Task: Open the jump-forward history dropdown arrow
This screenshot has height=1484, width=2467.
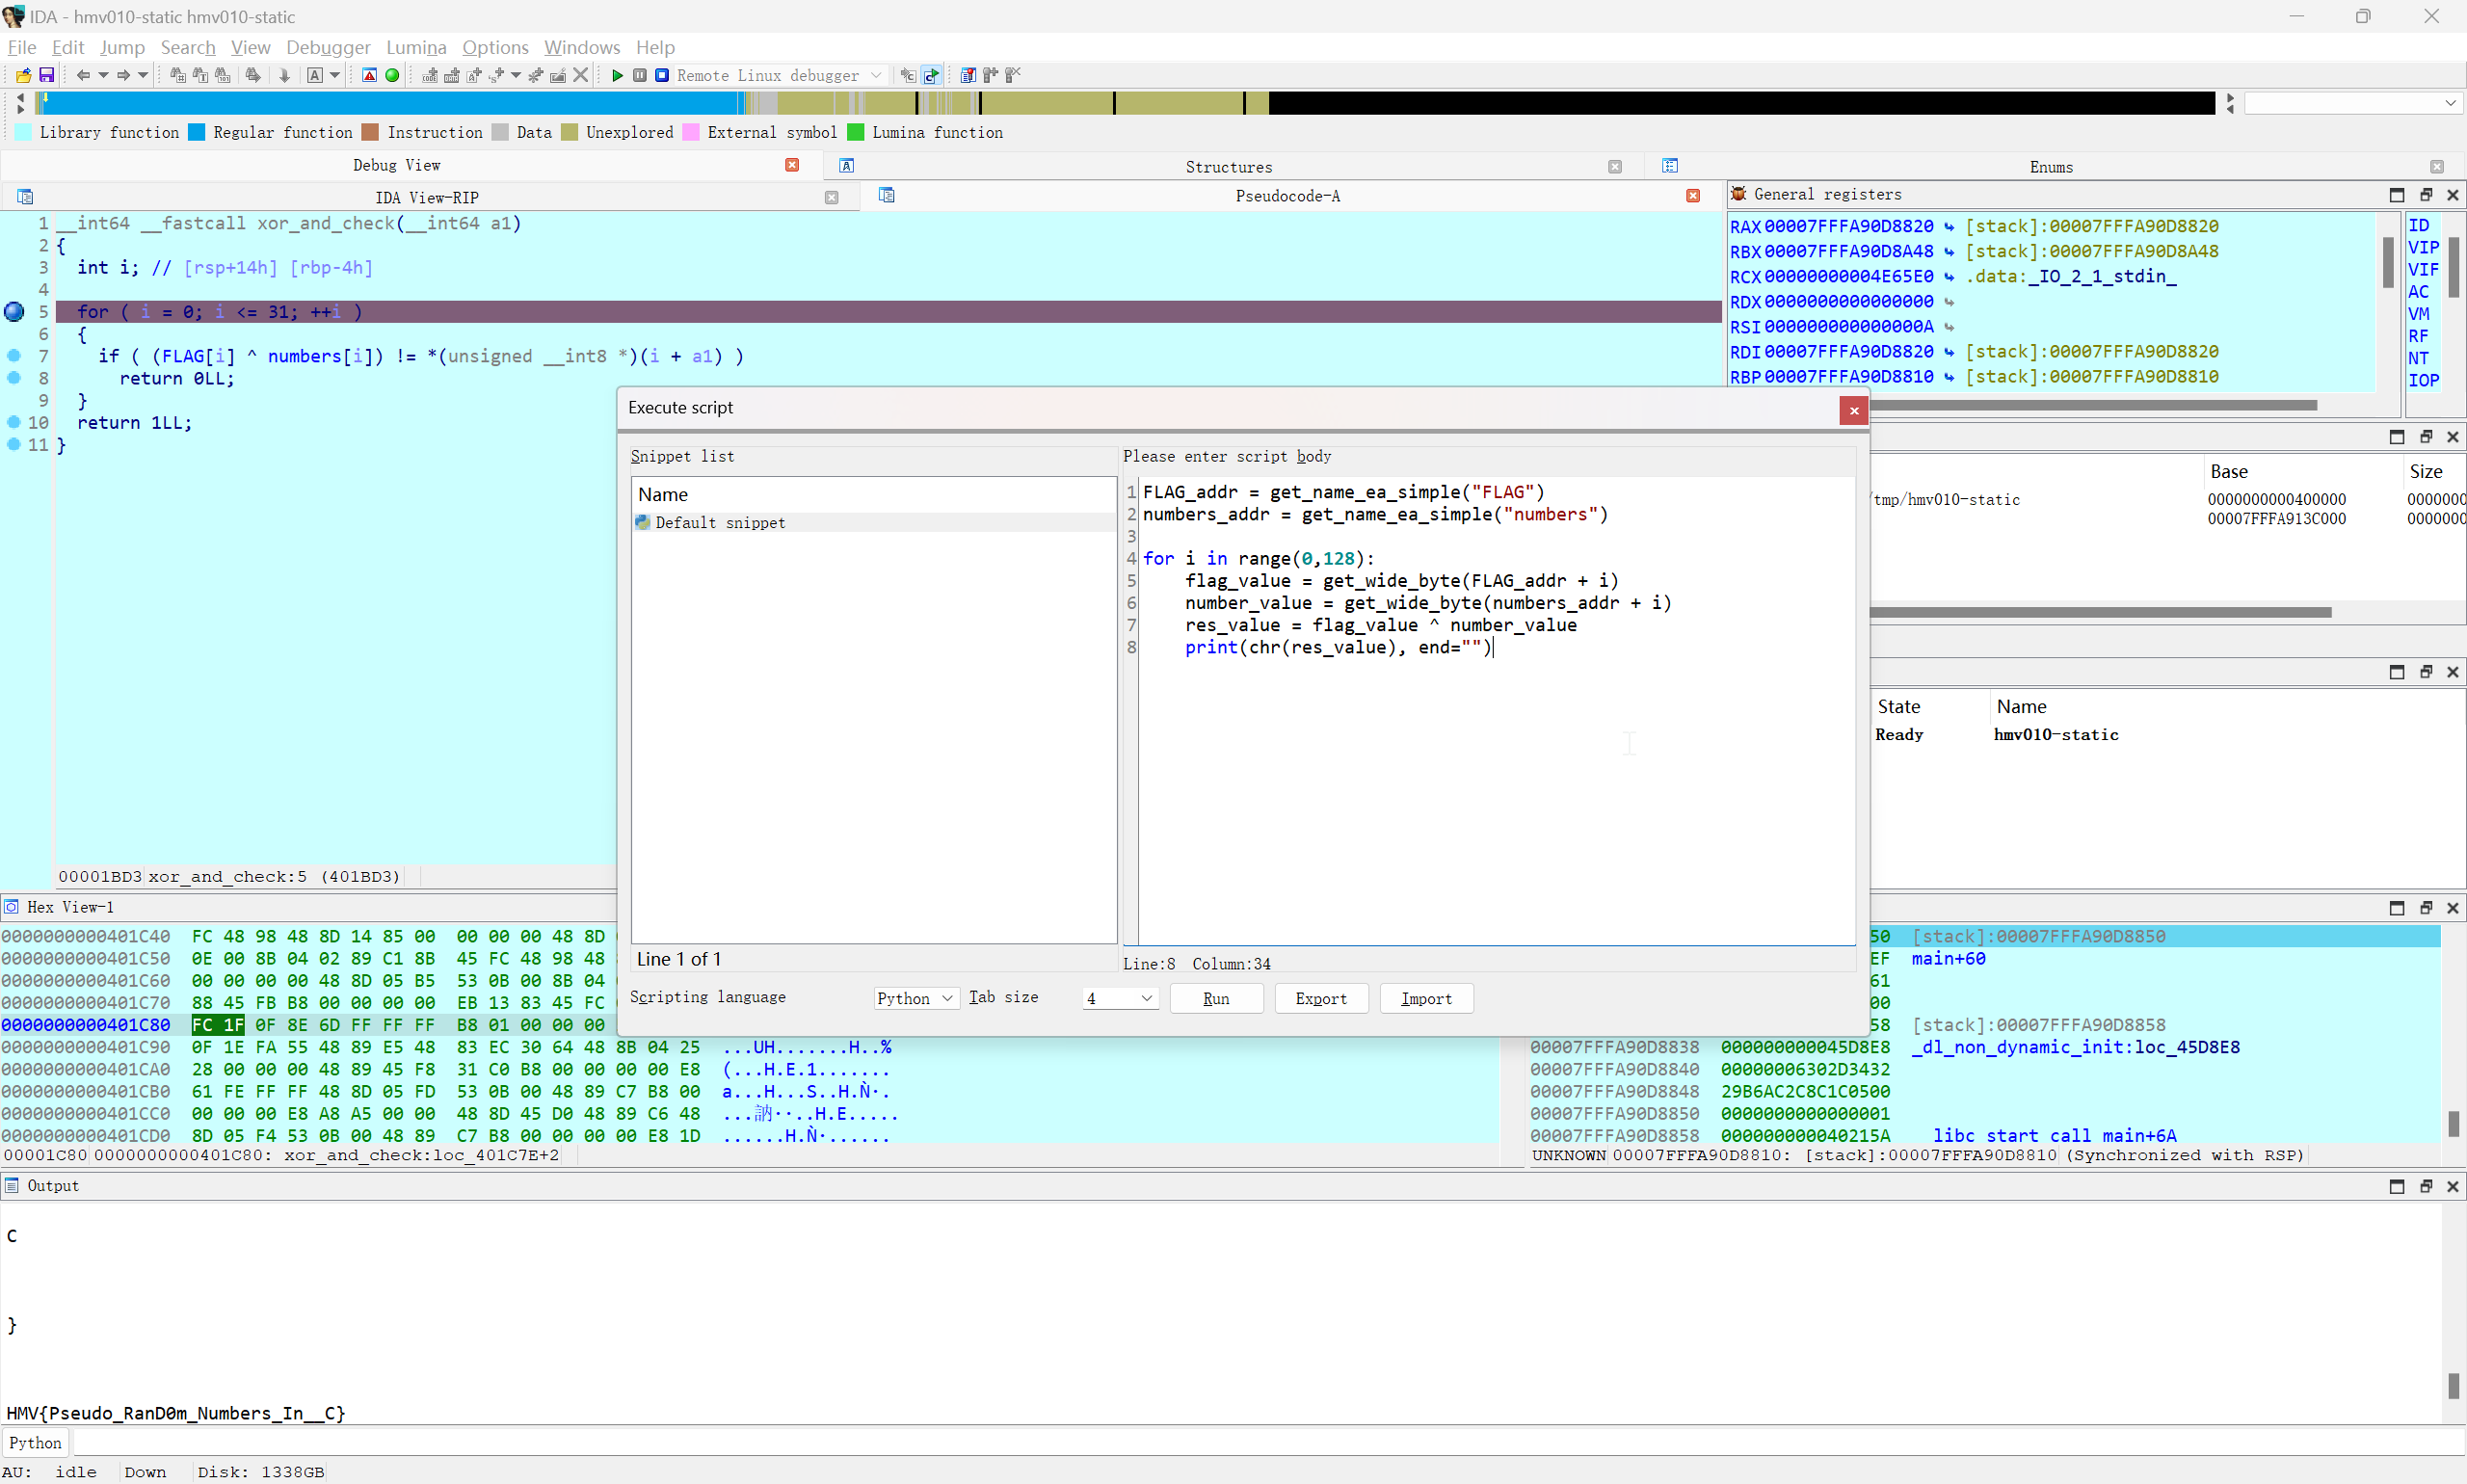Action: (x=143, y=75)
